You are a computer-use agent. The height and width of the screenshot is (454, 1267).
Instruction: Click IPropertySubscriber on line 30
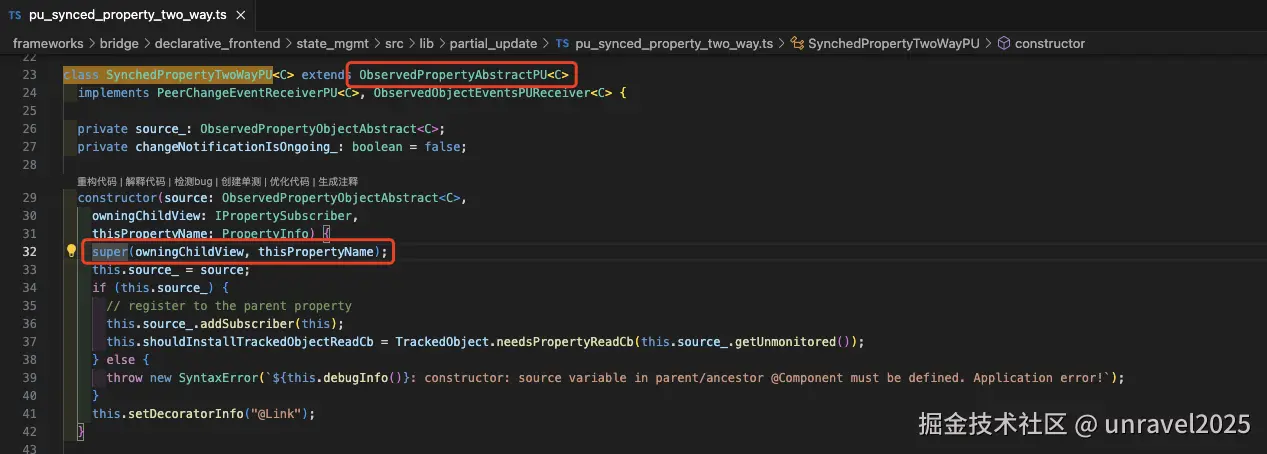pyautogui.click(x=284, y=216)
